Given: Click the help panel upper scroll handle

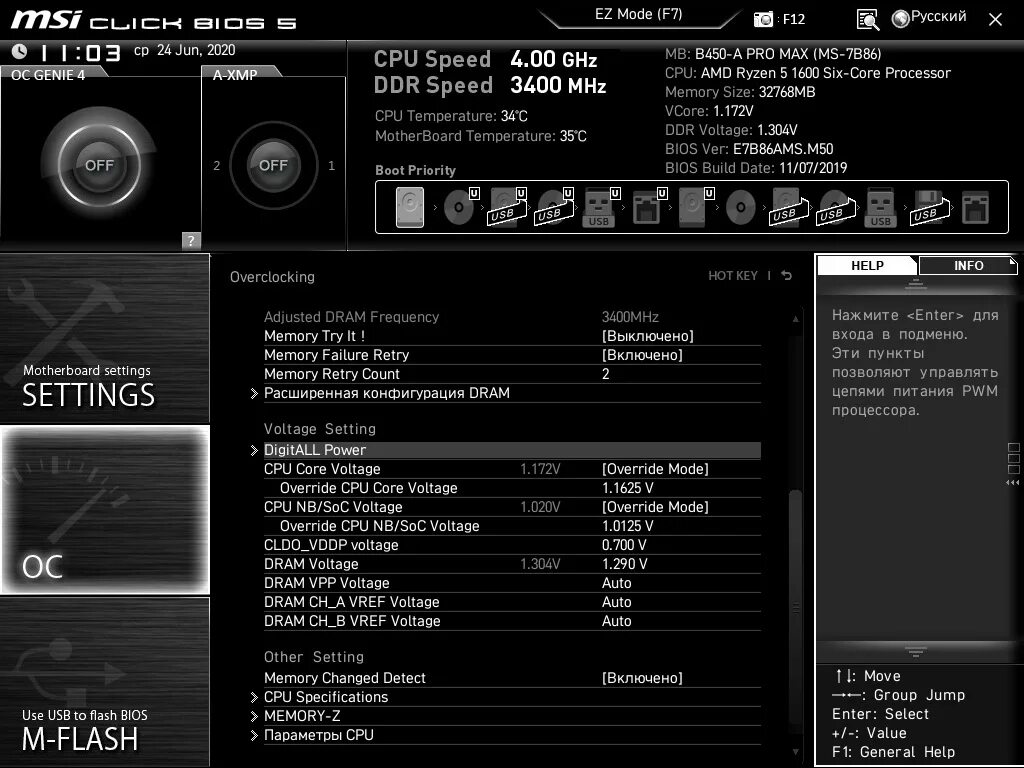Looking at the screenshot, I should 916,283.
